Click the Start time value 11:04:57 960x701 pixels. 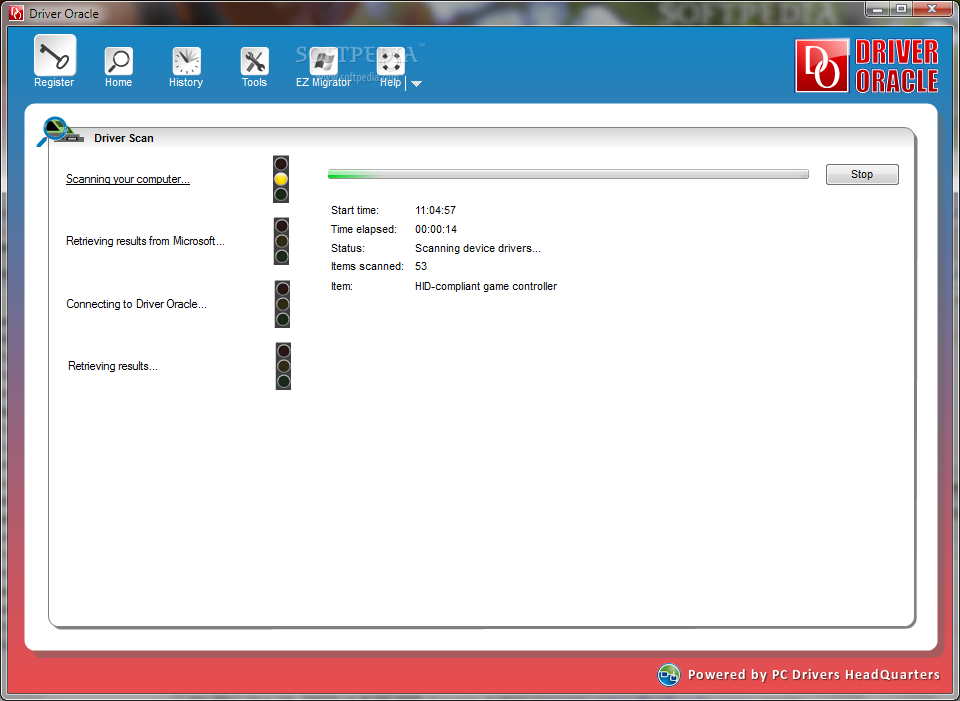[x=435, y=210]
